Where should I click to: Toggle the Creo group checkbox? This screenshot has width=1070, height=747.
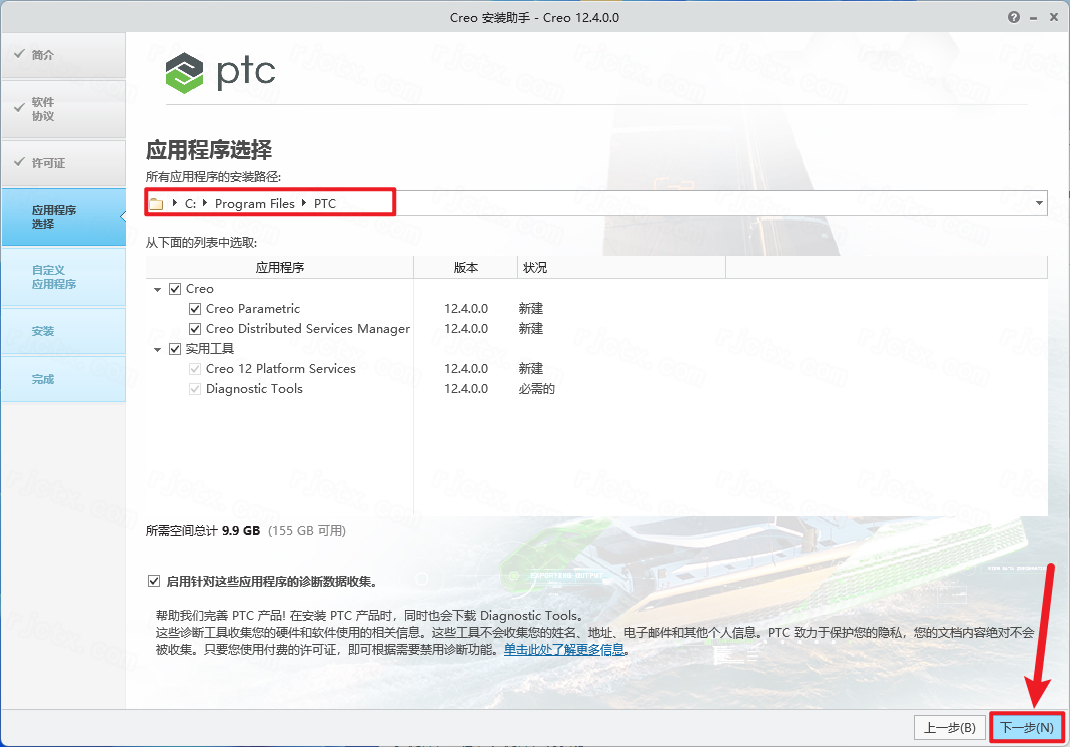(x=175, y=289)
